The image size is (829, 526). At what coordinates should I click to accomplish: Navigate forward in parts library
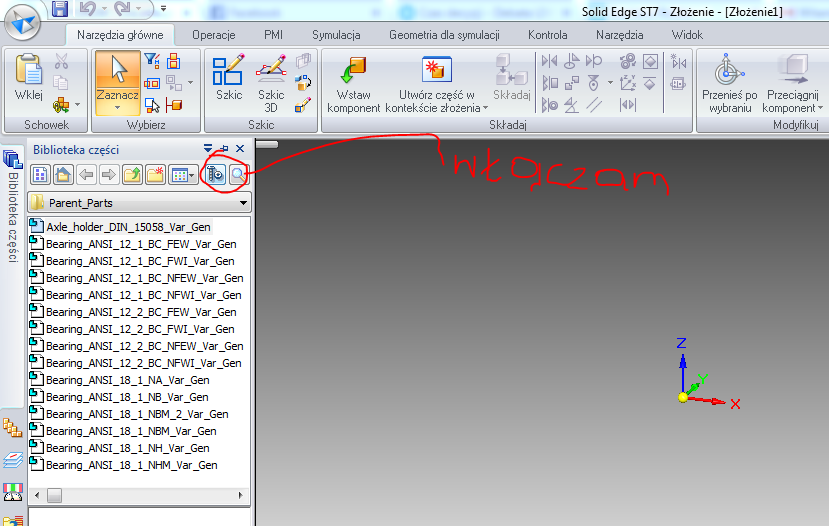(x=109, y=175)
